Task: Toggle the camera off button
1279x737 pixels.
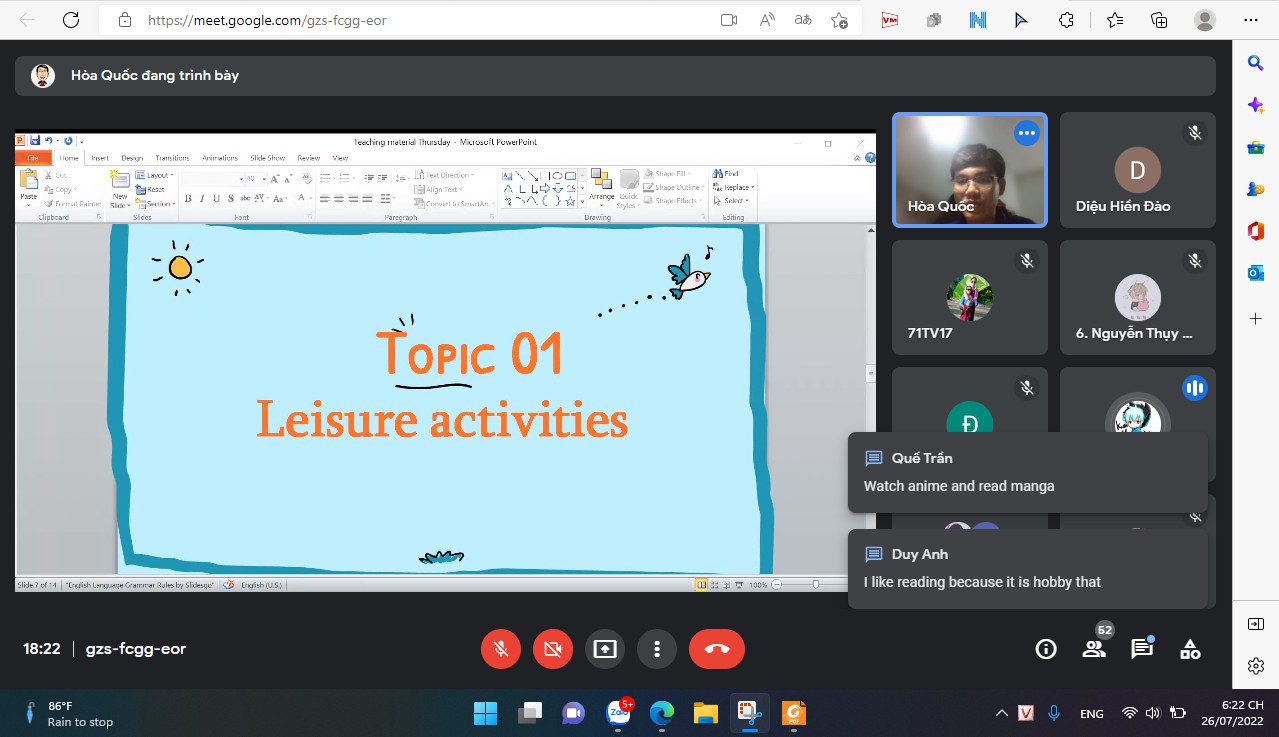Action: 553,649
